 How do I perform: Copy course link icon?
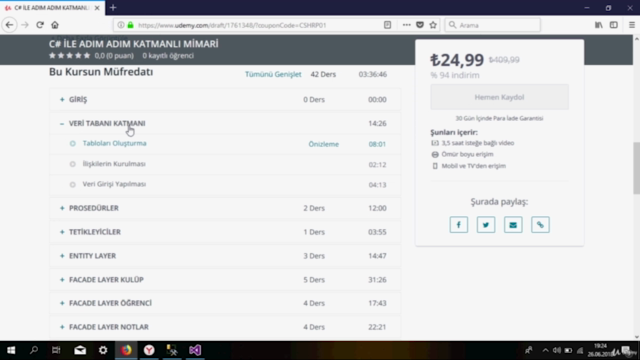540,224
